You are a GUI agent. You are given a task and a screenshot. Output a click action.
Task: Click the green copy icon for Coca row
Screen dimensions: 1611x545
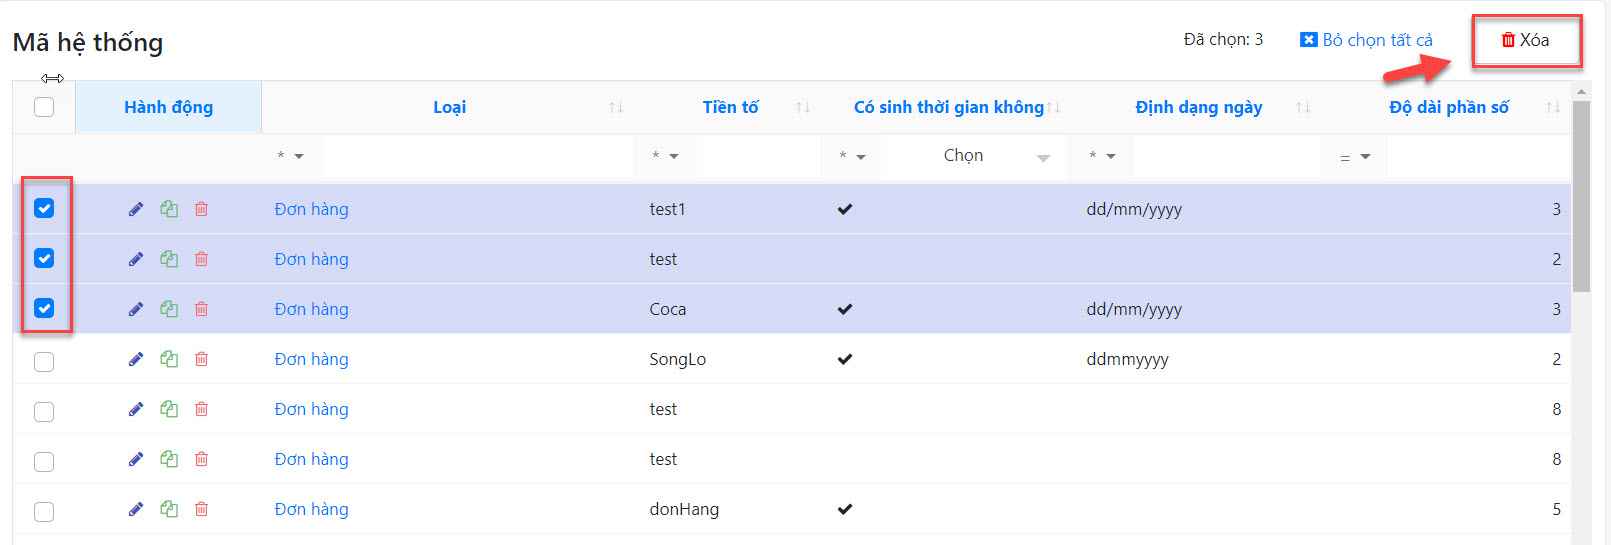click(x=169, y=309)
